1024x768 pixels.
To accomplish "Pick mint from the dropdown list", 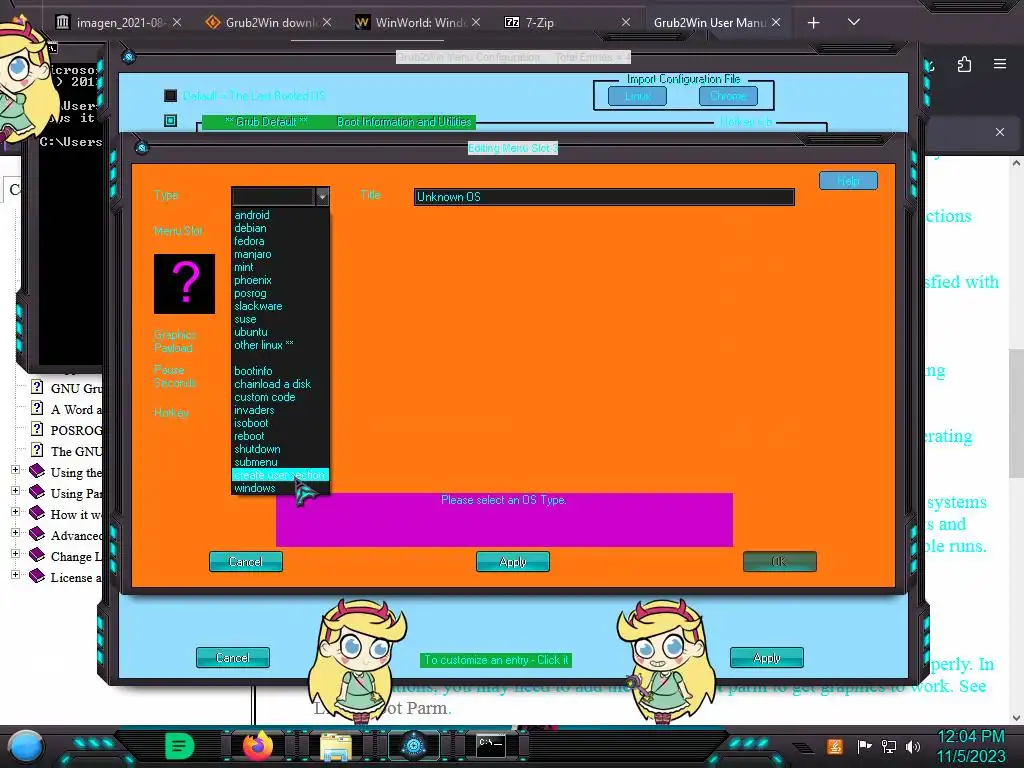I will point(244,267).
